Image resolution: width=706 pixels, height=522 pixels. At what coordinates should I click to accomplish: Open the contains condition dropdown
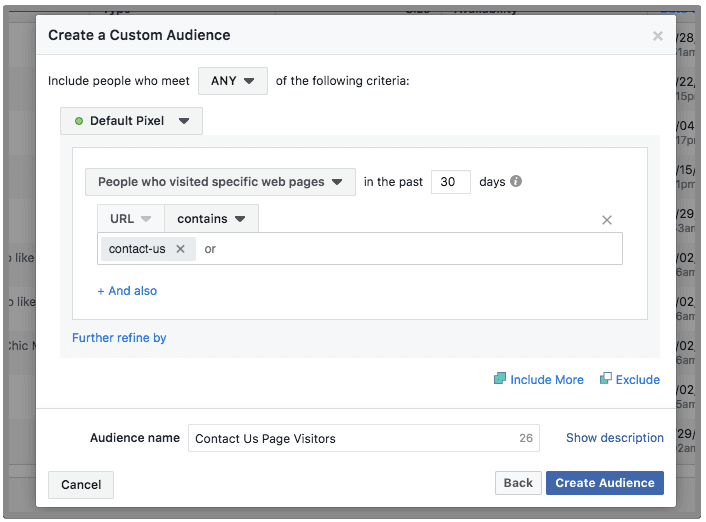(211, 219)
